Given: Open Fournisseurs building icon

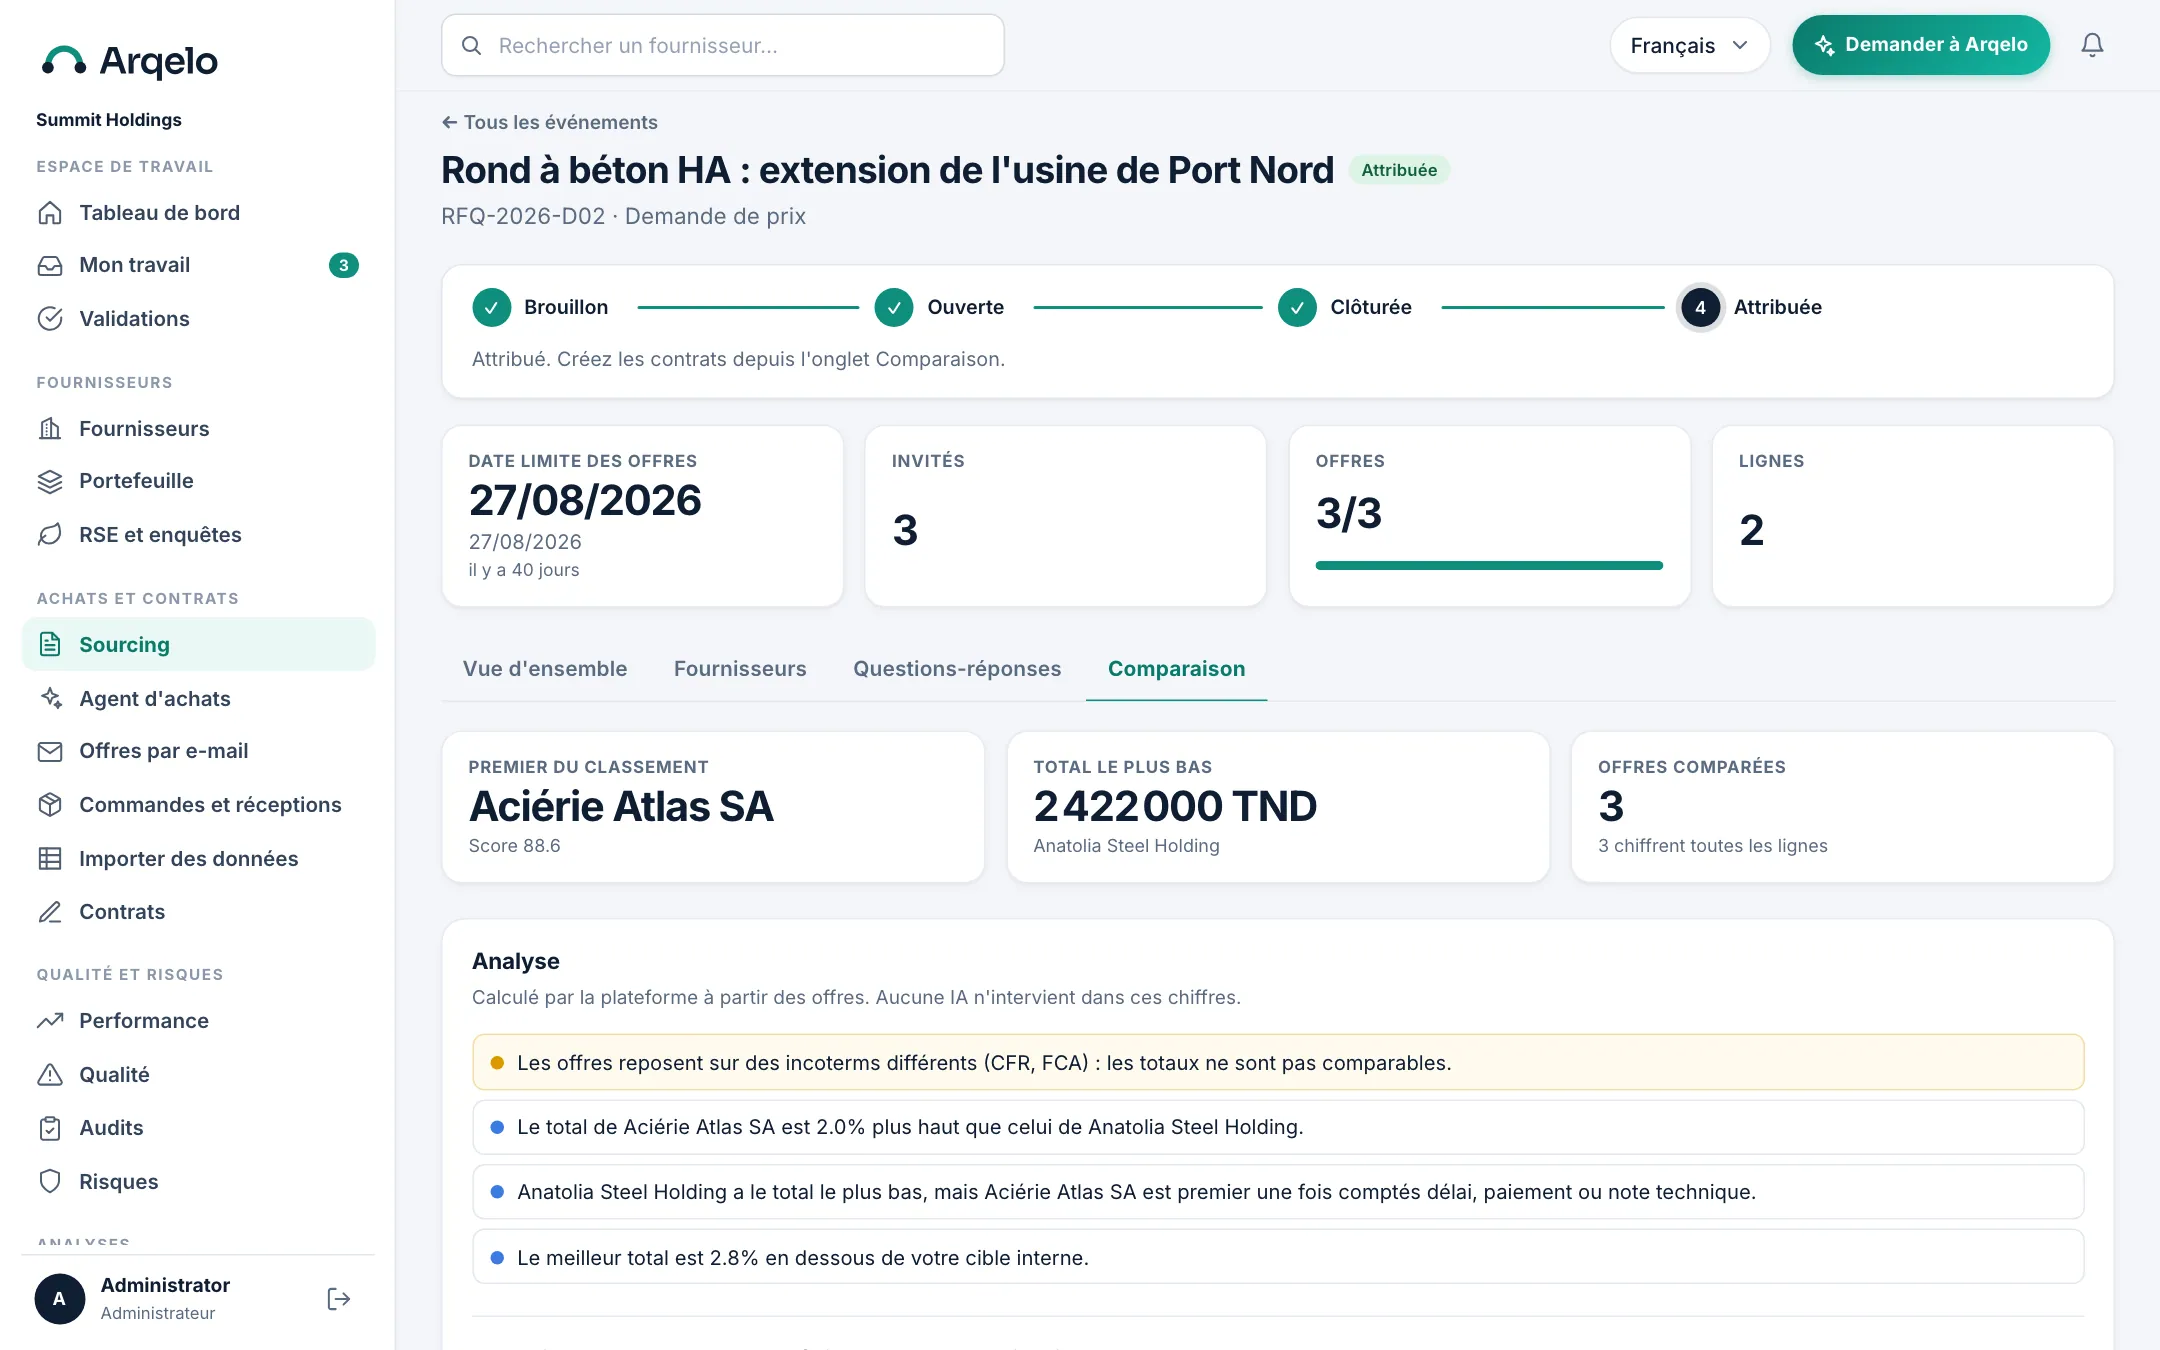Looking at the screenshot, I should (50, 429).
